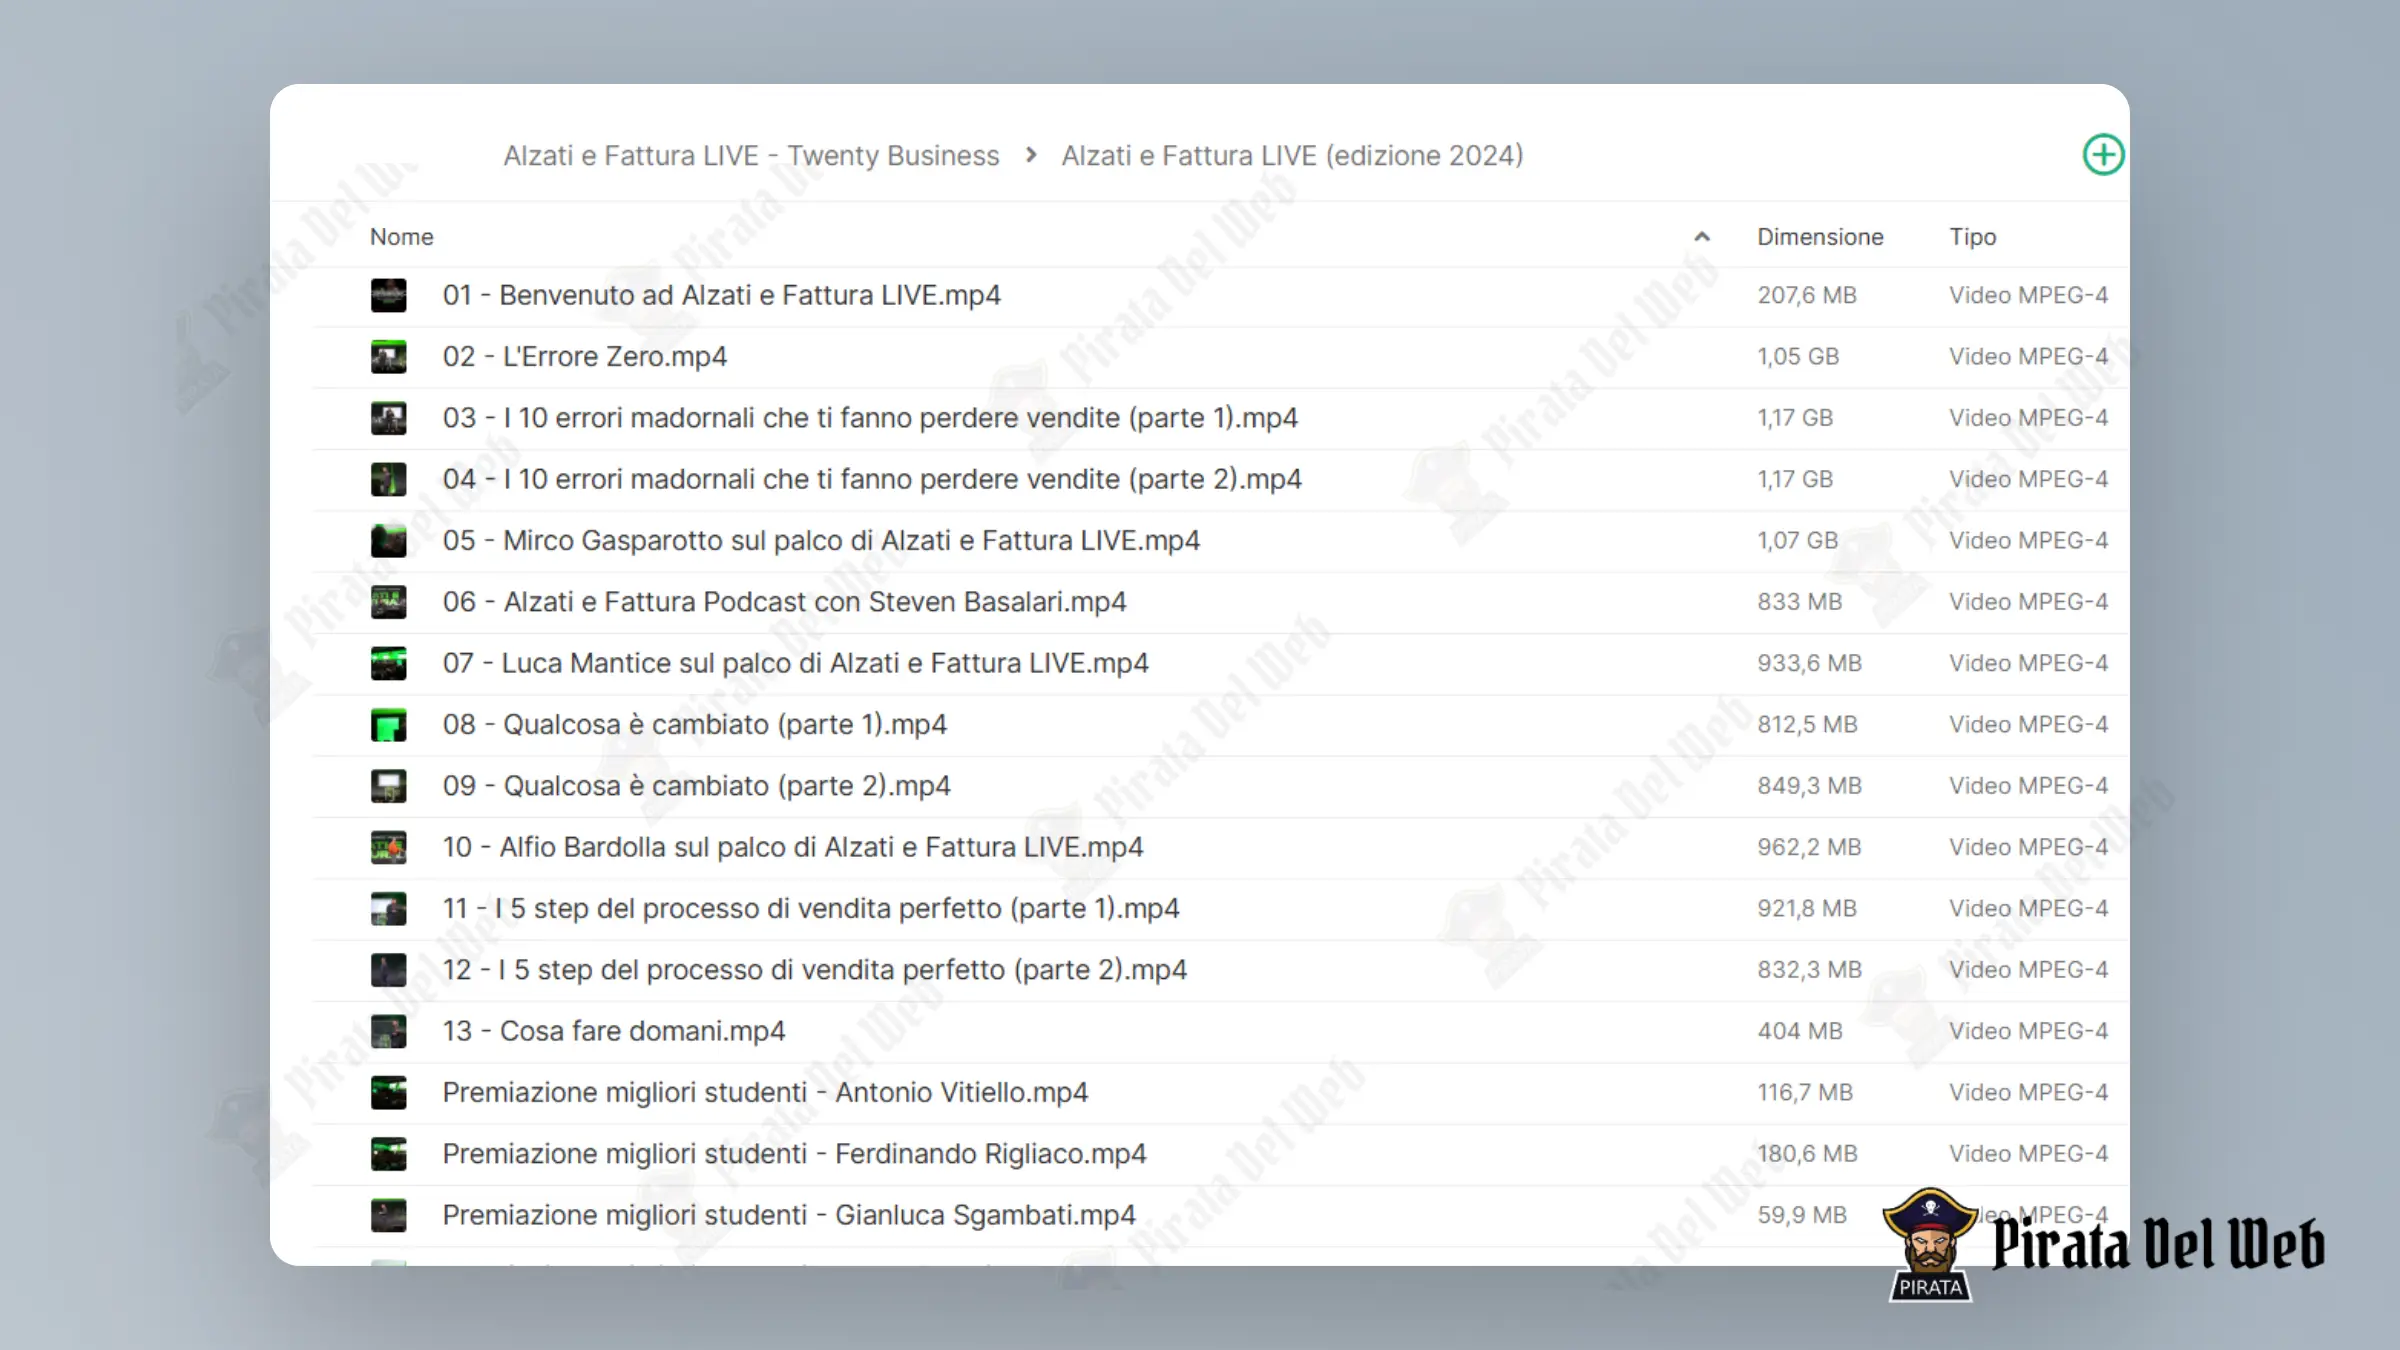Click thumbnail of 12 - I 5 step (parte 2)
This screenshot has width=2400, height=1350.
pyautogui.click(x=388, y=970)
